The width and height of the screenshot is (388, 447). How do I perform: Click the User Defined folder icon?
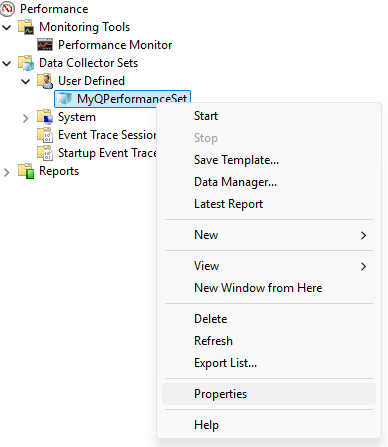[45, 81]
